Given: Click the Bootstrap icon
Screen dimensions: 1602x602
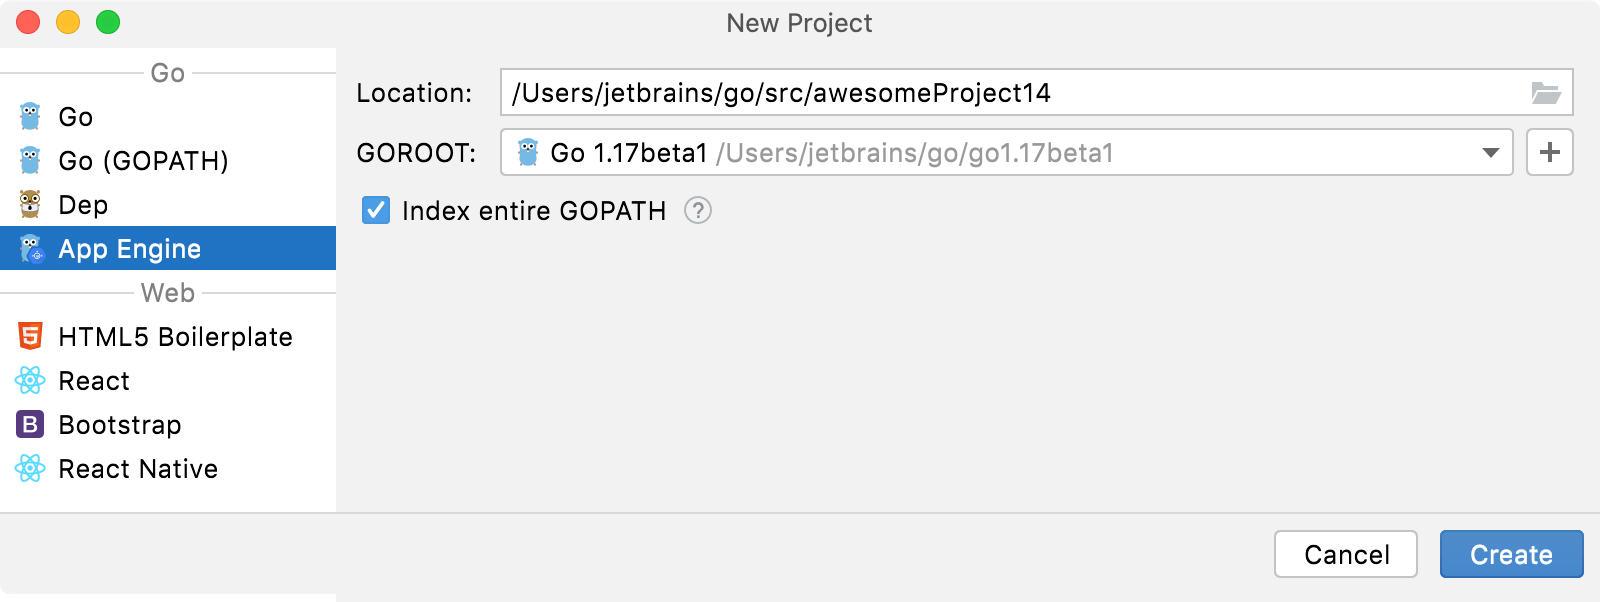Looking at the screenshot, I should [29, 424].
